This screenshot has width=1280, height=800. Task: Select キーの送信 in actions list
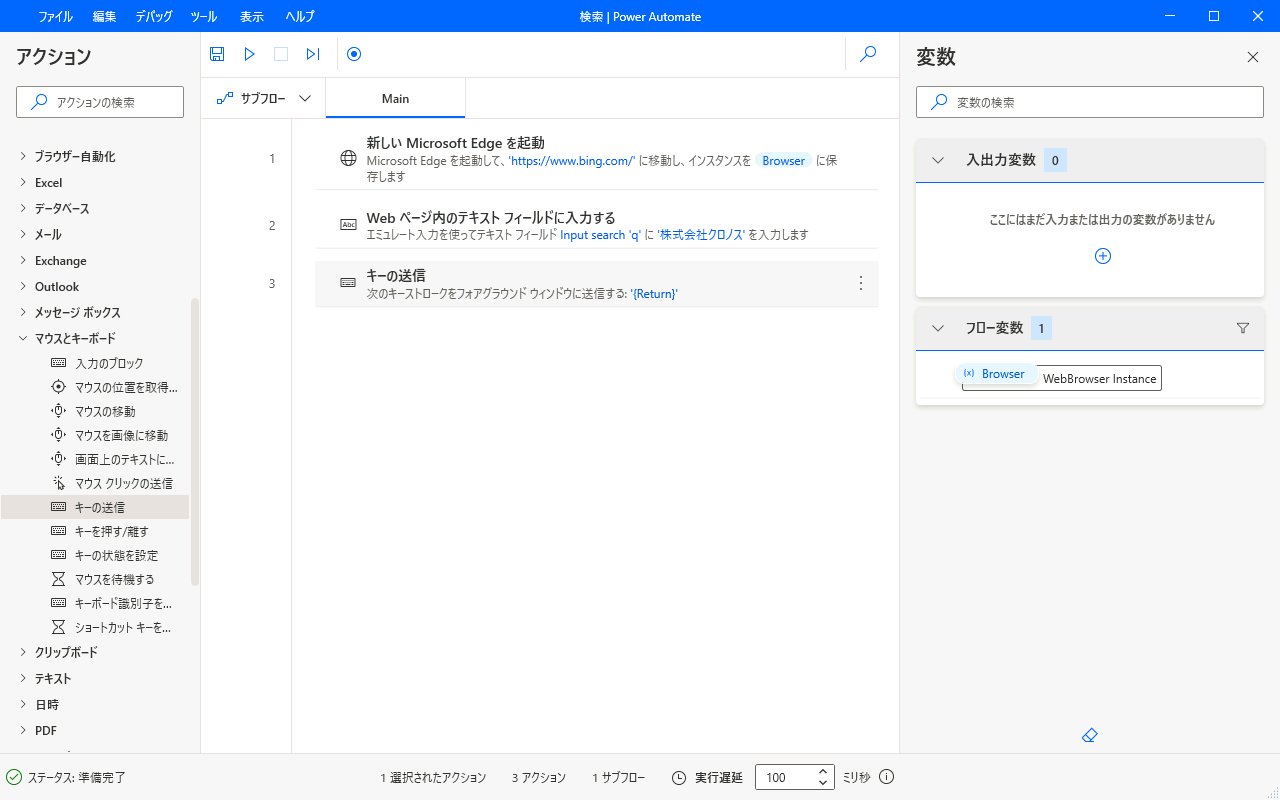click(95, 507)
